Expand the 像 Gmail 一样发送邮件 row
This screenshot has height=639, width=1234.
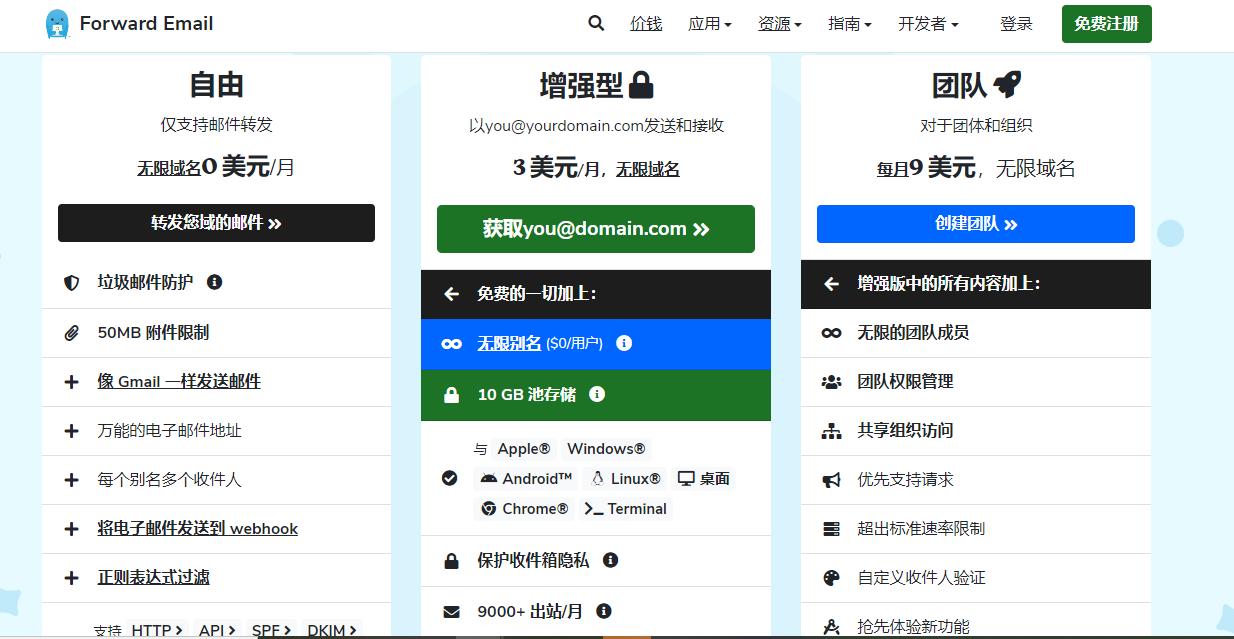[x=216, y=382]
